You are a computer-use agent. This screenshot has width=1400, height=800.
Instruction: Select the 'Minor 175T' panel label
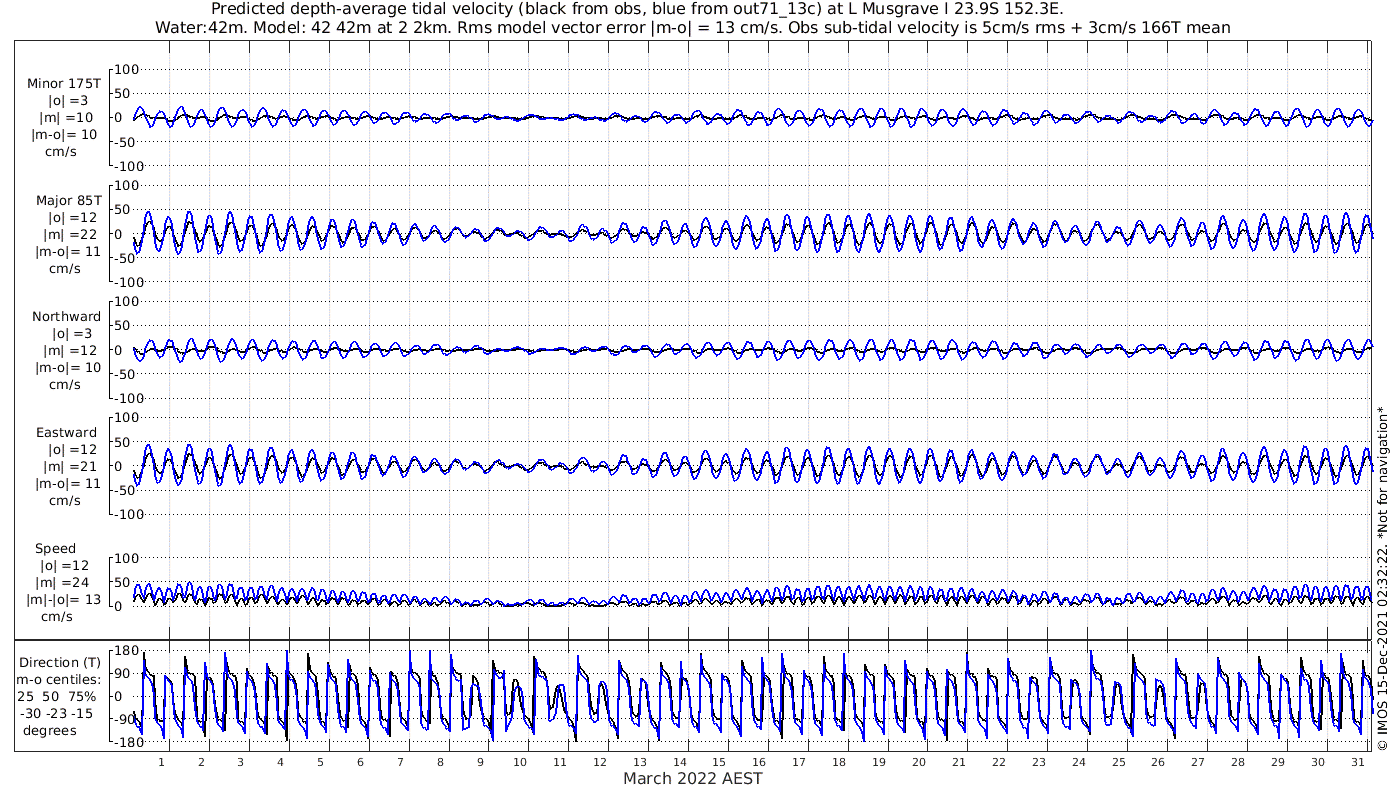coord(64,84)
